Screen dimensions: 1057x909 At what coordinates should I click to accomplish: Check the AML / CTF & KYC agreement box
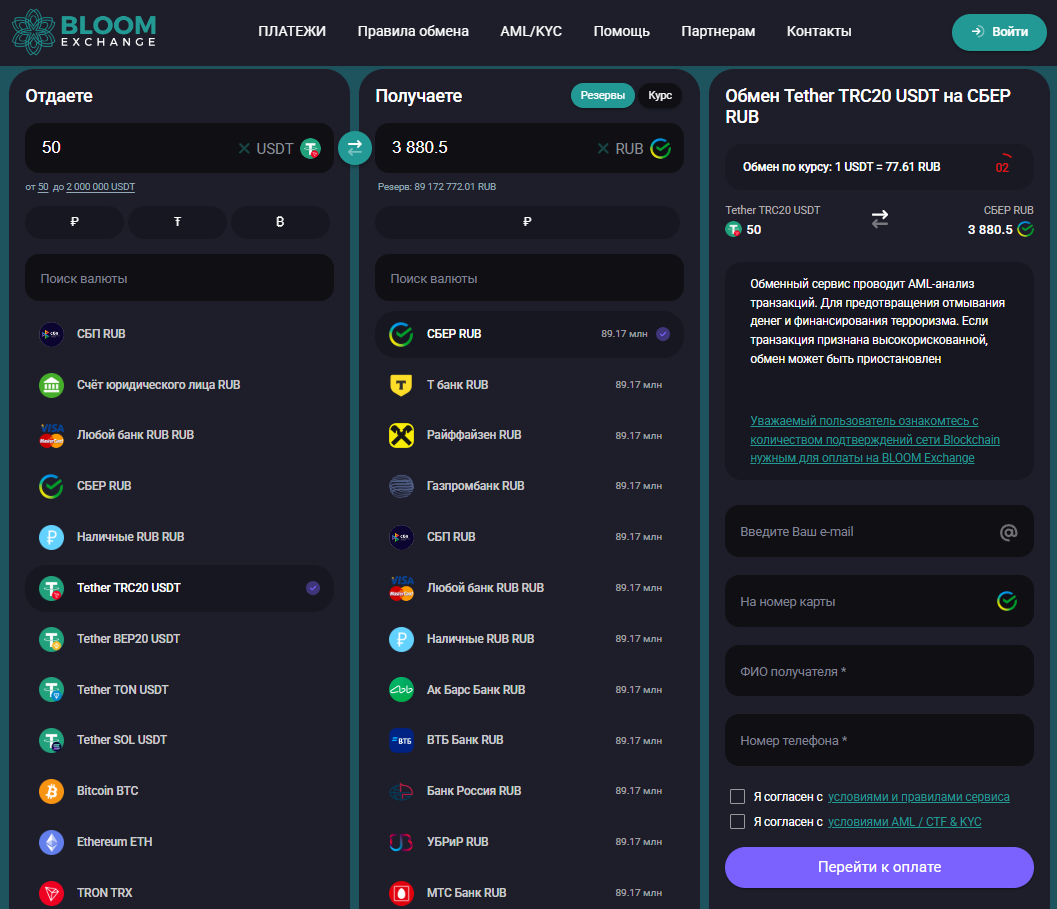[737, 822]
